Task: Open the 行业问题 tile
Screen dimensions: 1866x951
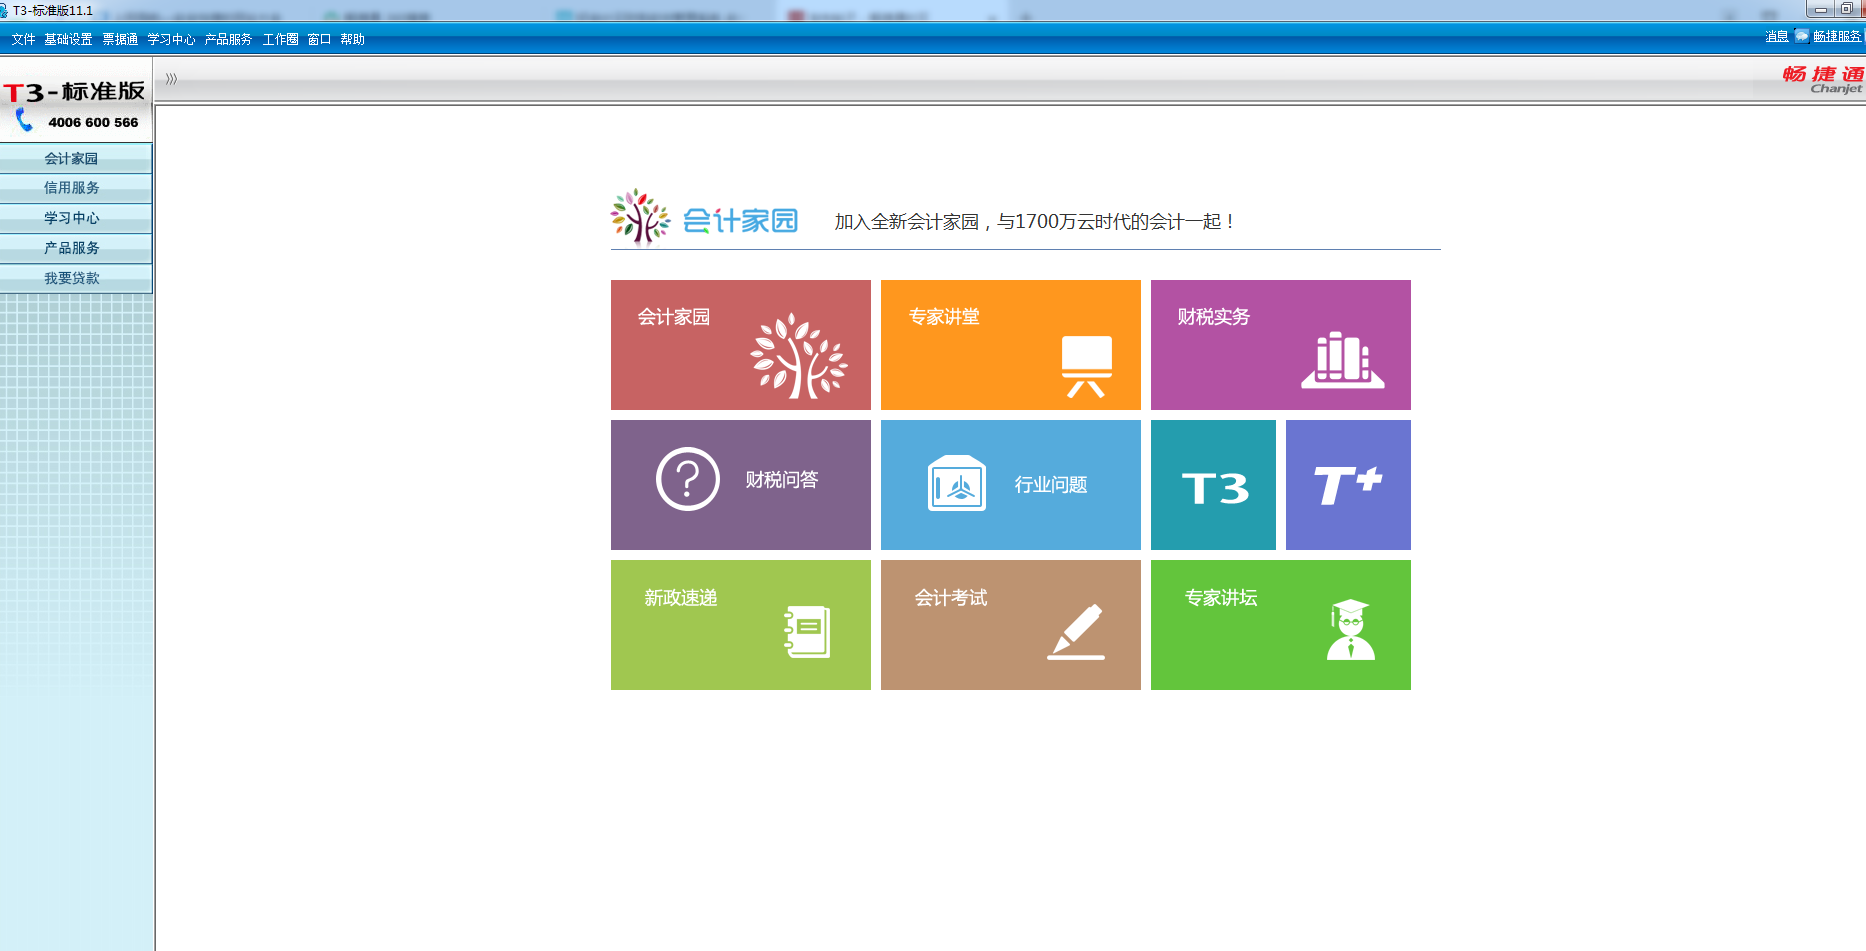Action: pos(1010,485)
